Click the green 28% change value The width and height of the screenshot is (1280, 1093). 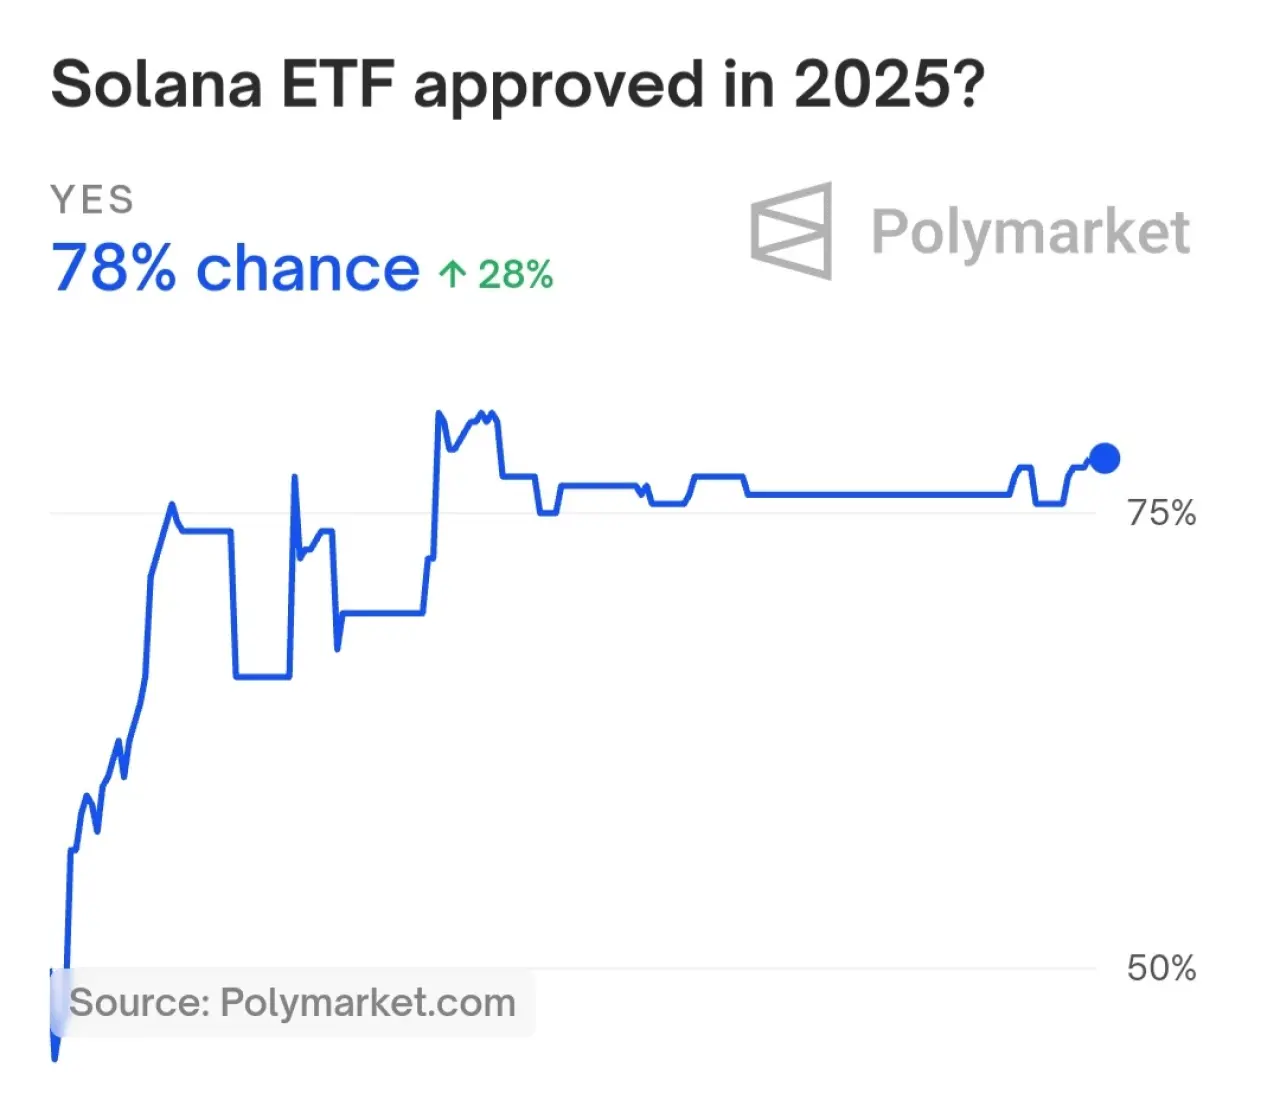[x=515, y=274]
